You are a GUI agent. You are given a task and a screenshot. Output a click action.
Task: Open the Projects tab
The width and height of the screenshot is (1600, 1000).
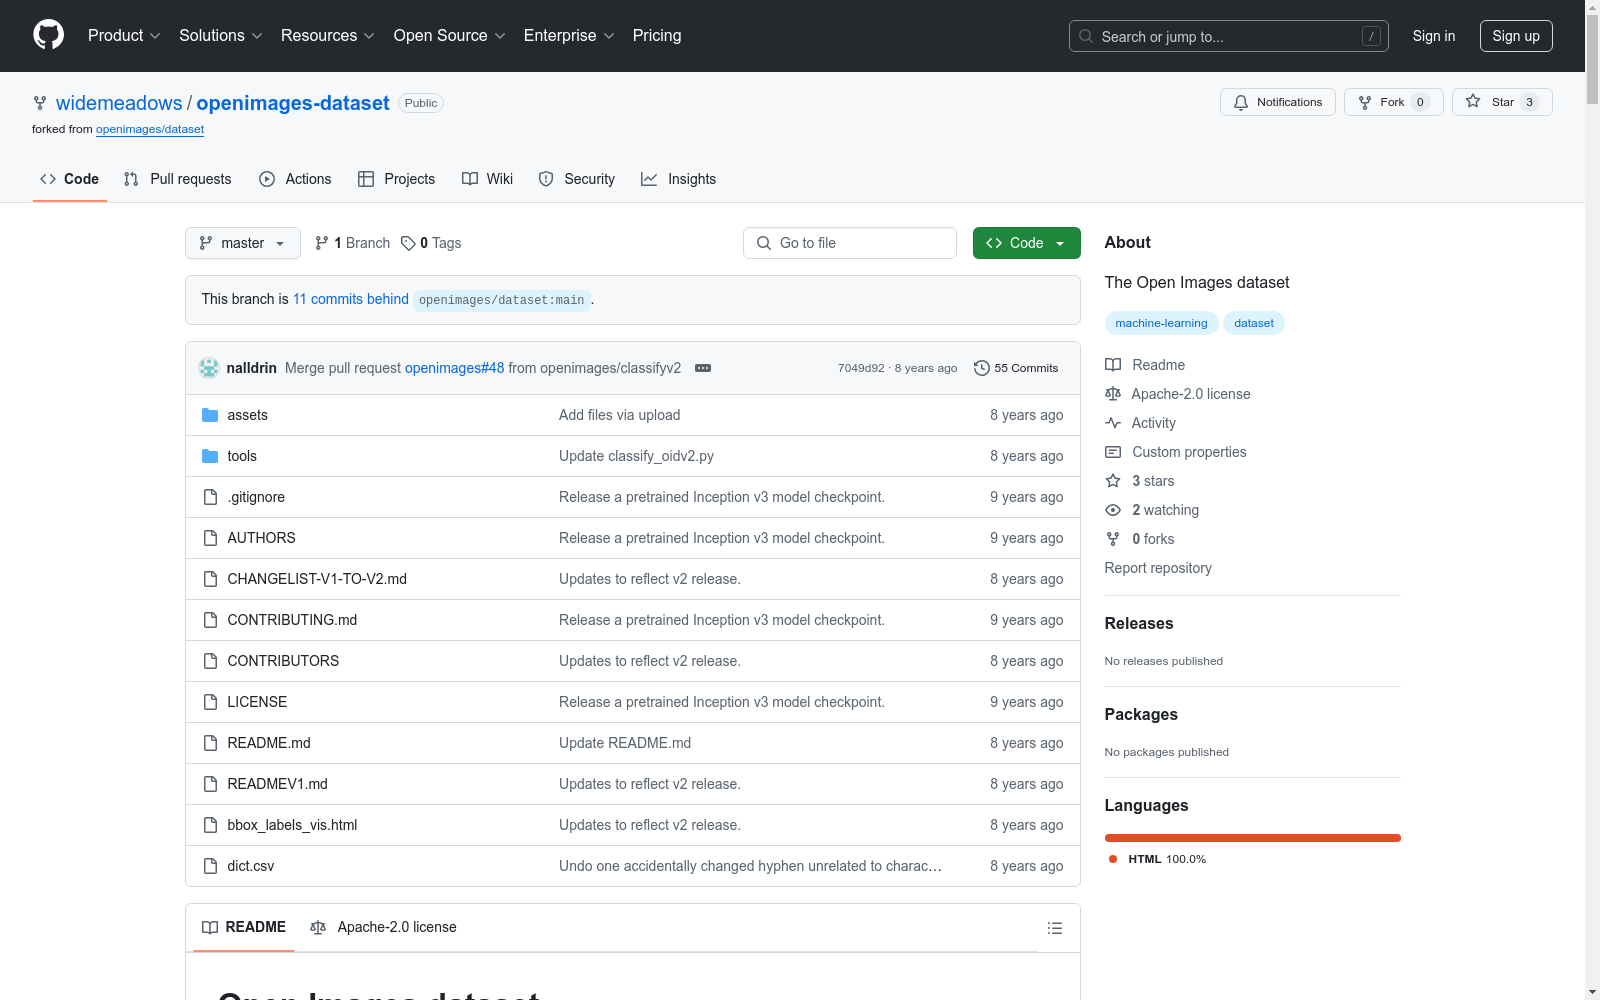point(397,179)
